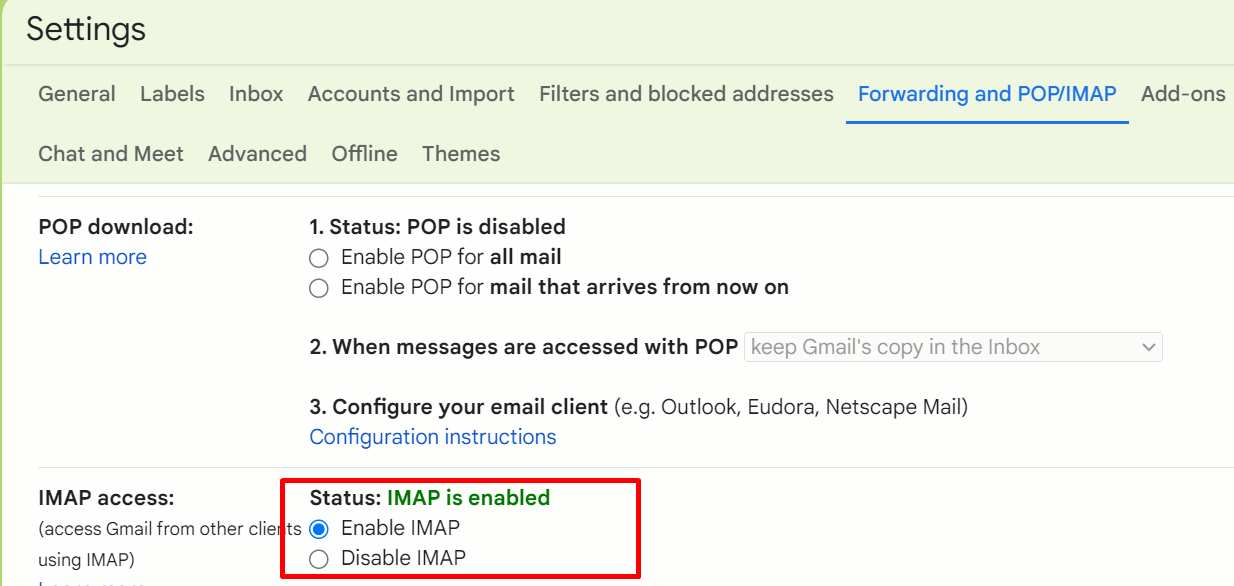Enable POP for all mail
The image size is (1234, 586).
[318, 257]
